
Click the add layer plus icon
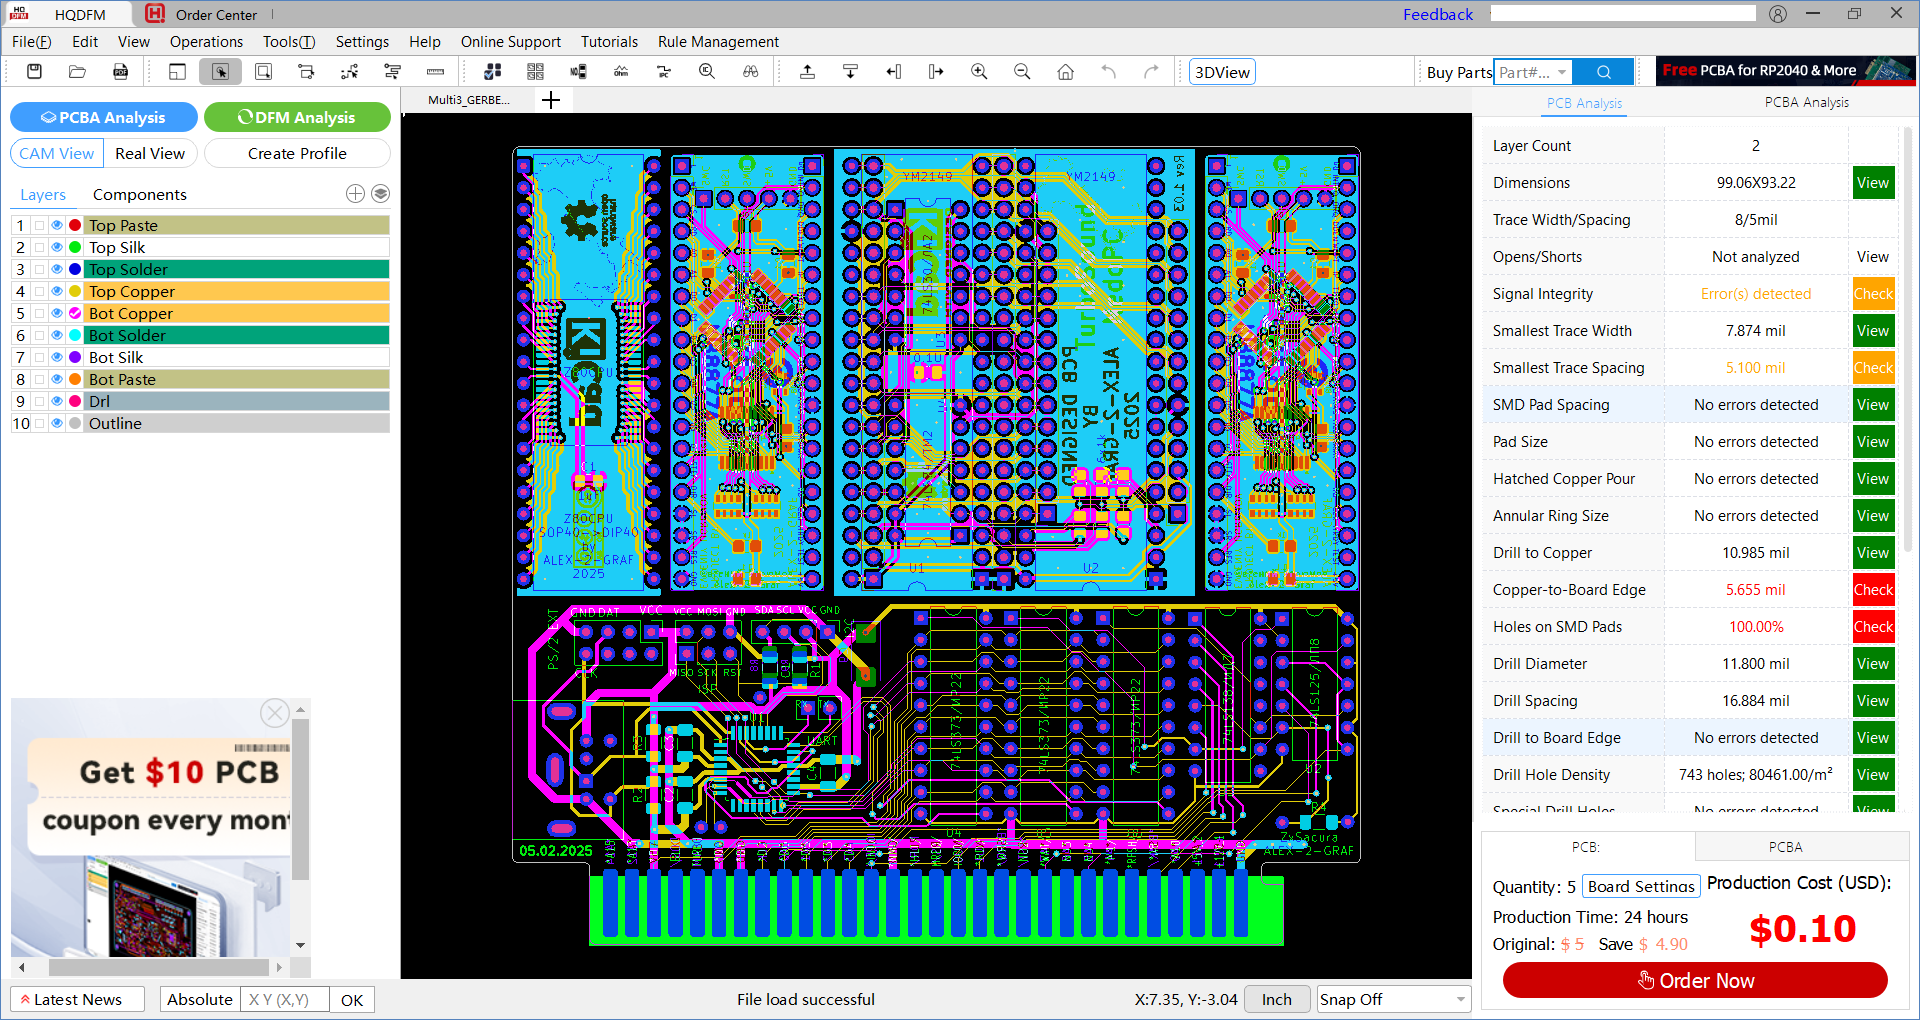tap(355, 194)
